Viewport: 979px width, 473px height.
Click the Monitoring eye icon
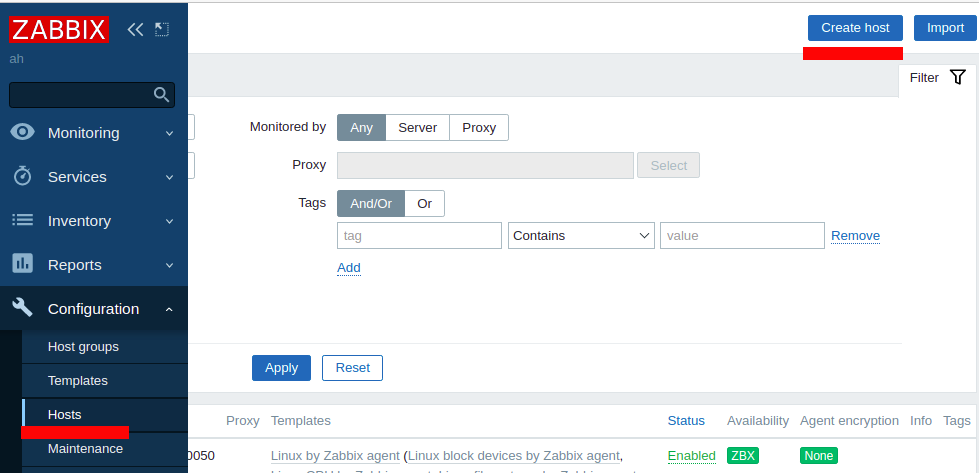click(x=23, y=132)
